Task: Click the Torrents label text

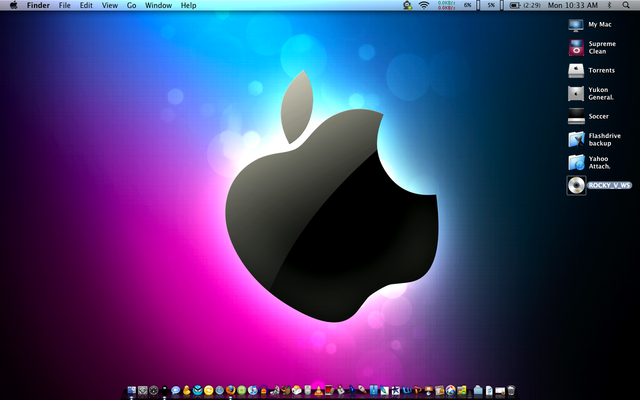Action: [602, 70]
